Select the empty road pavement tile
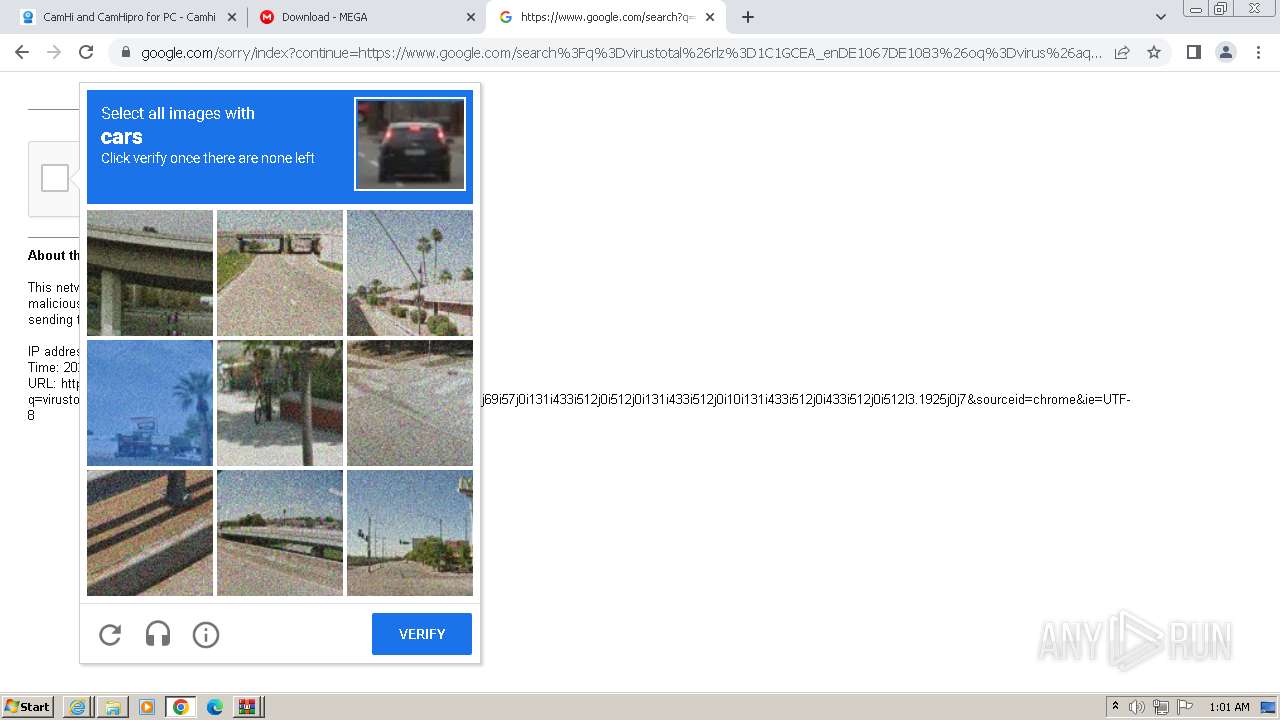 [410, 403]
